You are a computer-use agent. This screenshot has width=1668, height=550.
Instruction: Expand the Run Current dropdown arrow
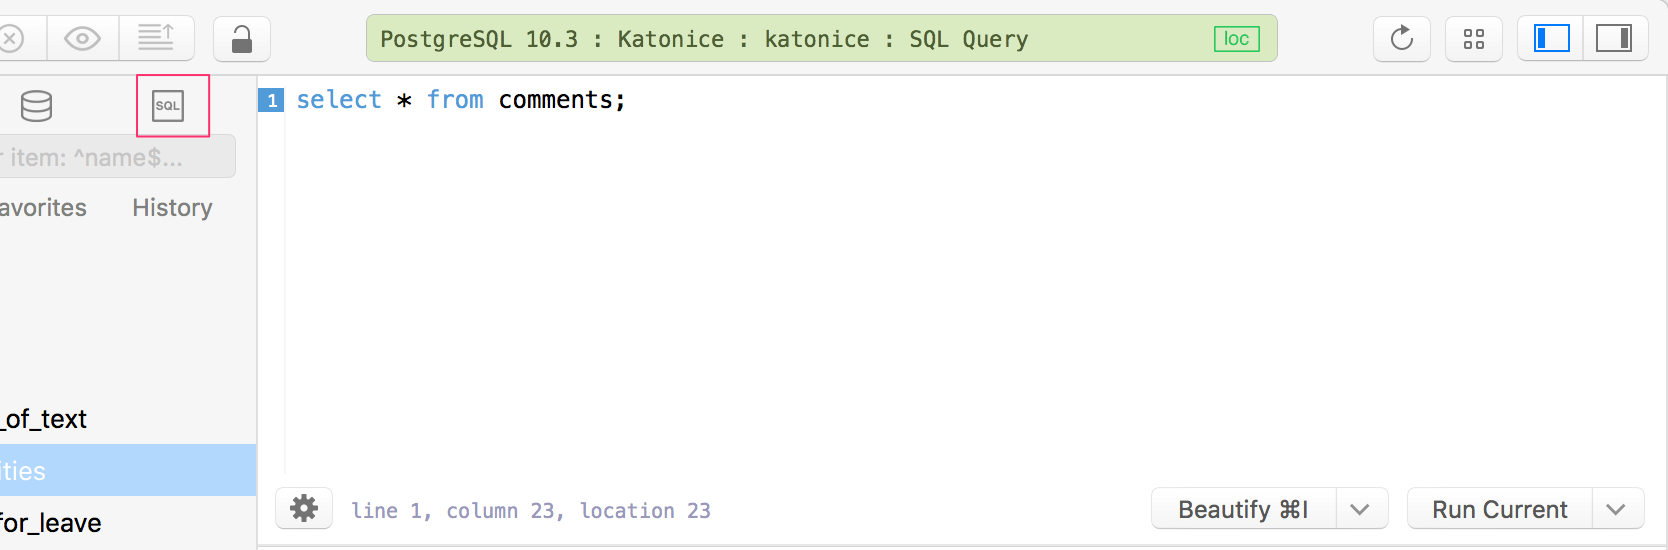[x=1616, y=509]
